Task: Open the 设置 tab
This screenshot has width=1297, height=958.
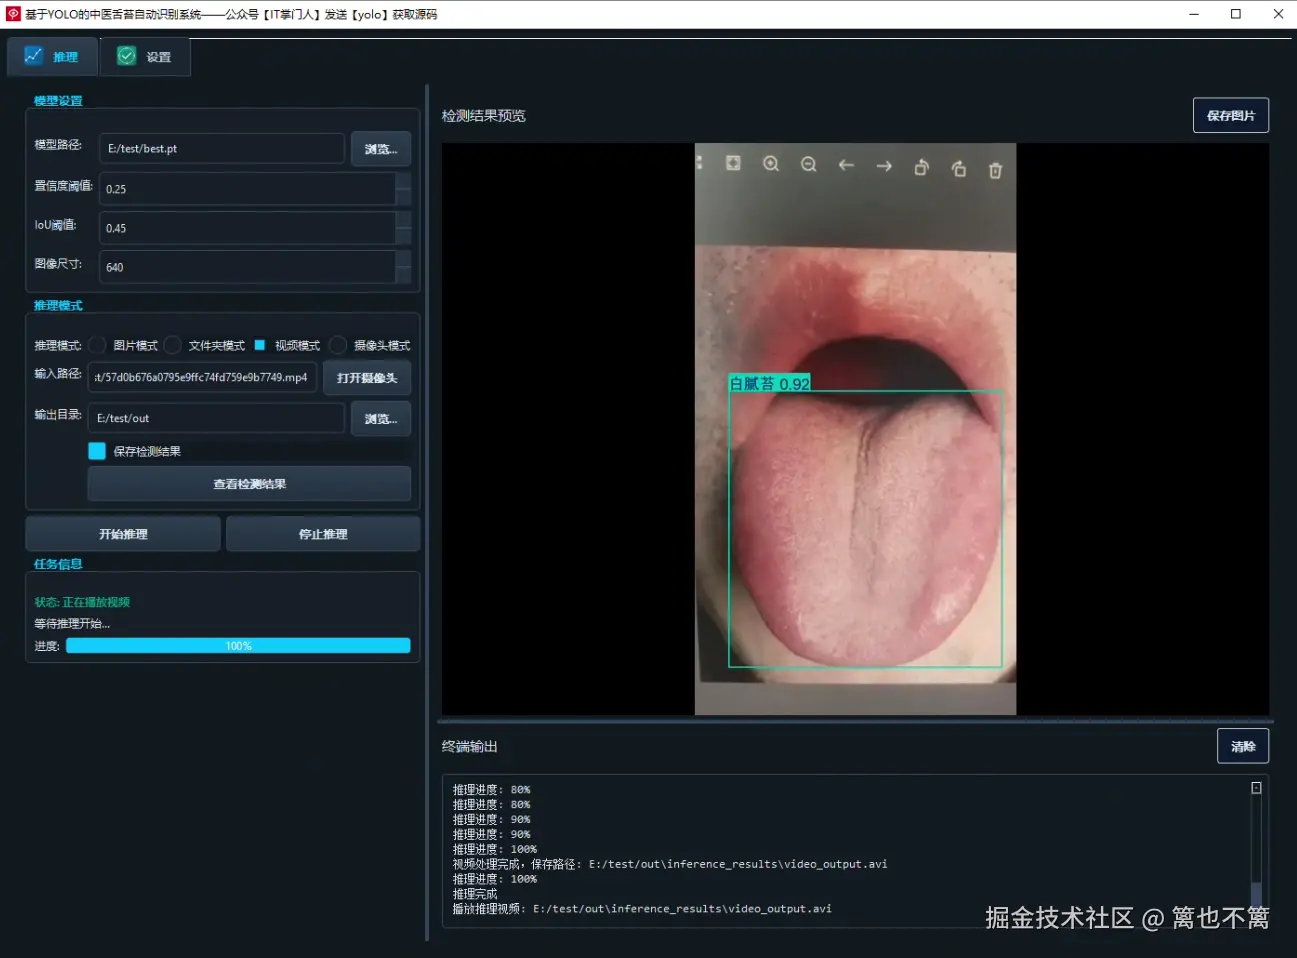Action: (x=145, y=57)
